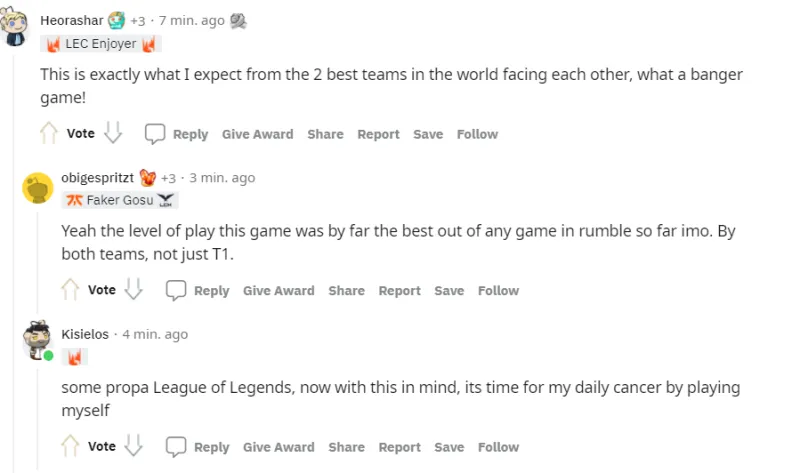Give Award to Heorashar's comment
This screenshot has height=473, width=800.
(257, 134)
